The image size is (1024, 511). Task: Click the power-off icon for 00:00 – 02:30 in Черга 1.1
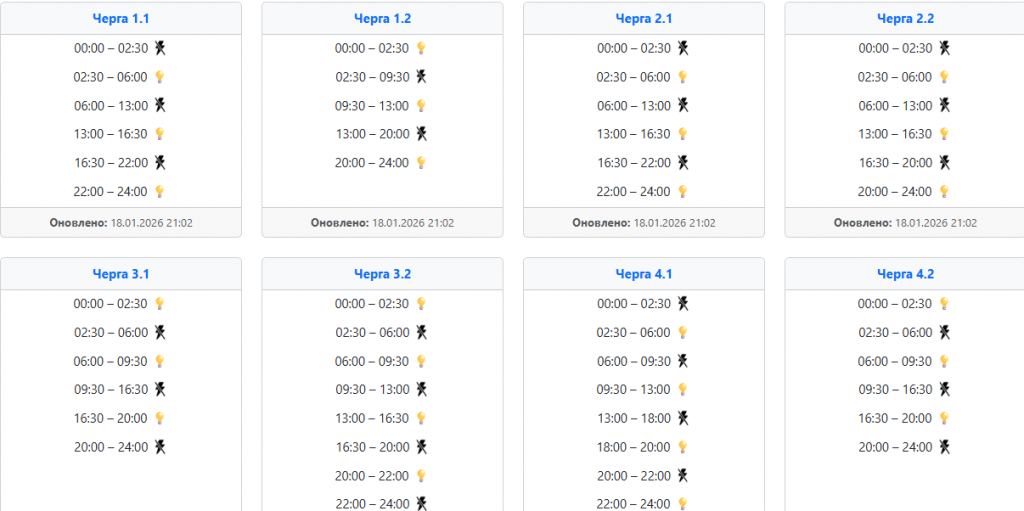[159, 48]
